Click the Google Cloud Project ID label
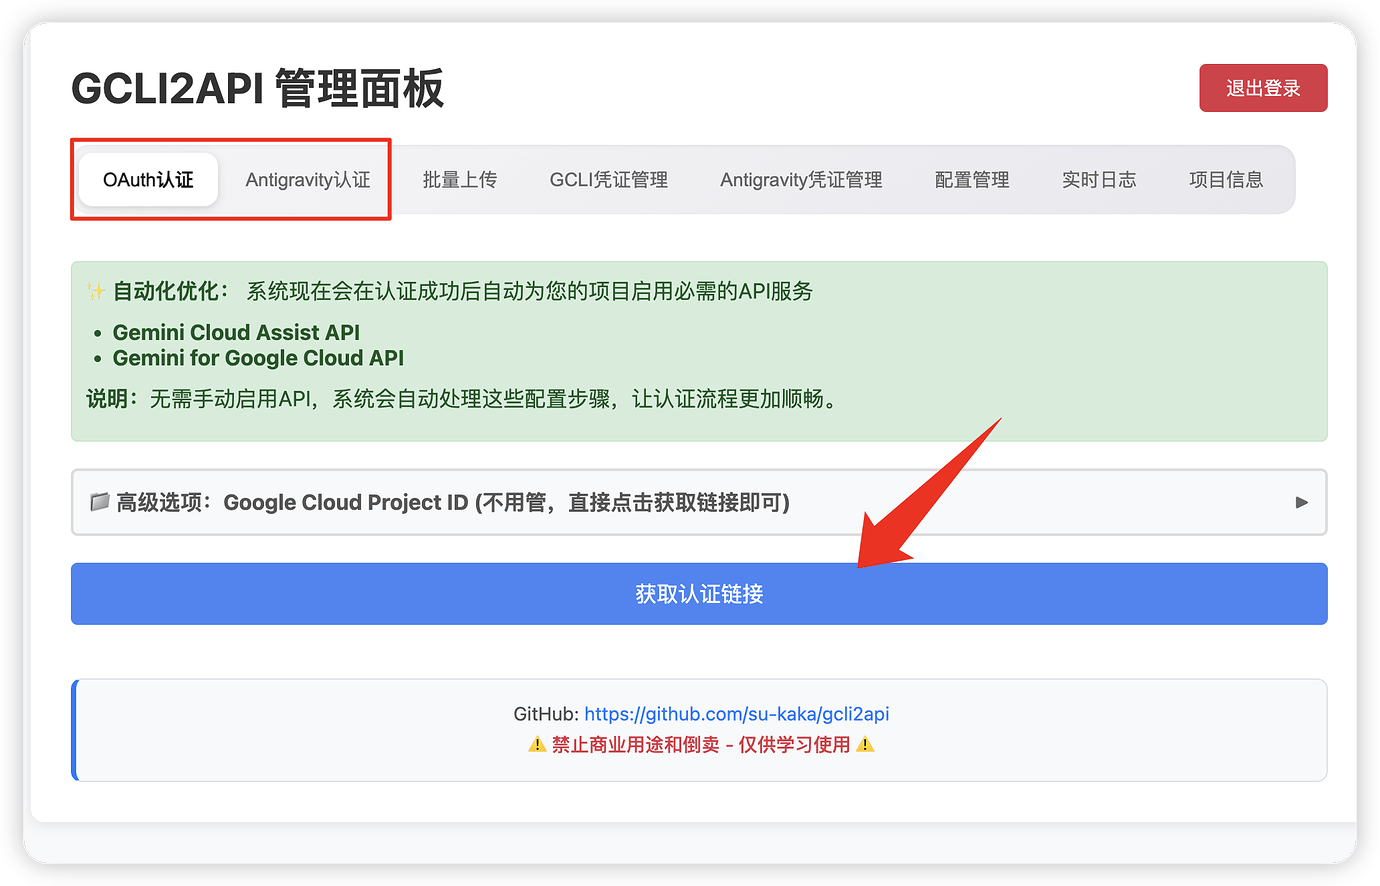 point(346,502)
